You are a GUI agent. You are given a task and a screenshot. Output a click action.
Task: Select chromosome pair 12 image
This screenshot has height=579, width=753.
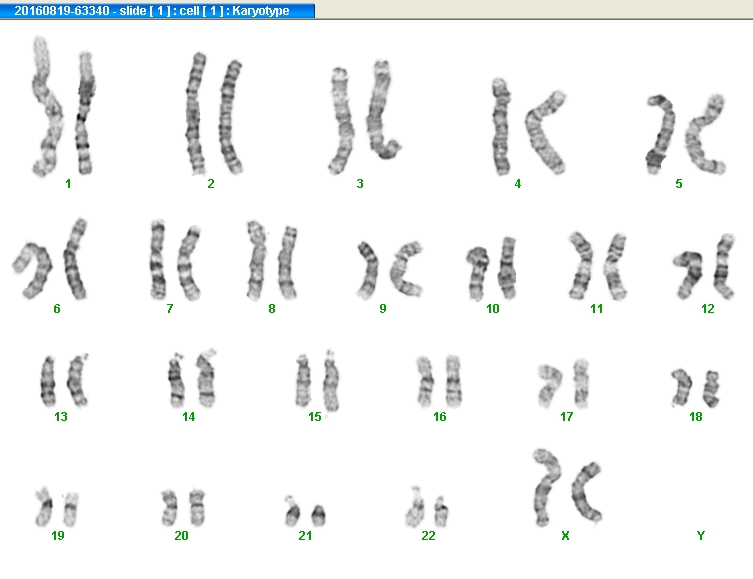tap(704, 266)
